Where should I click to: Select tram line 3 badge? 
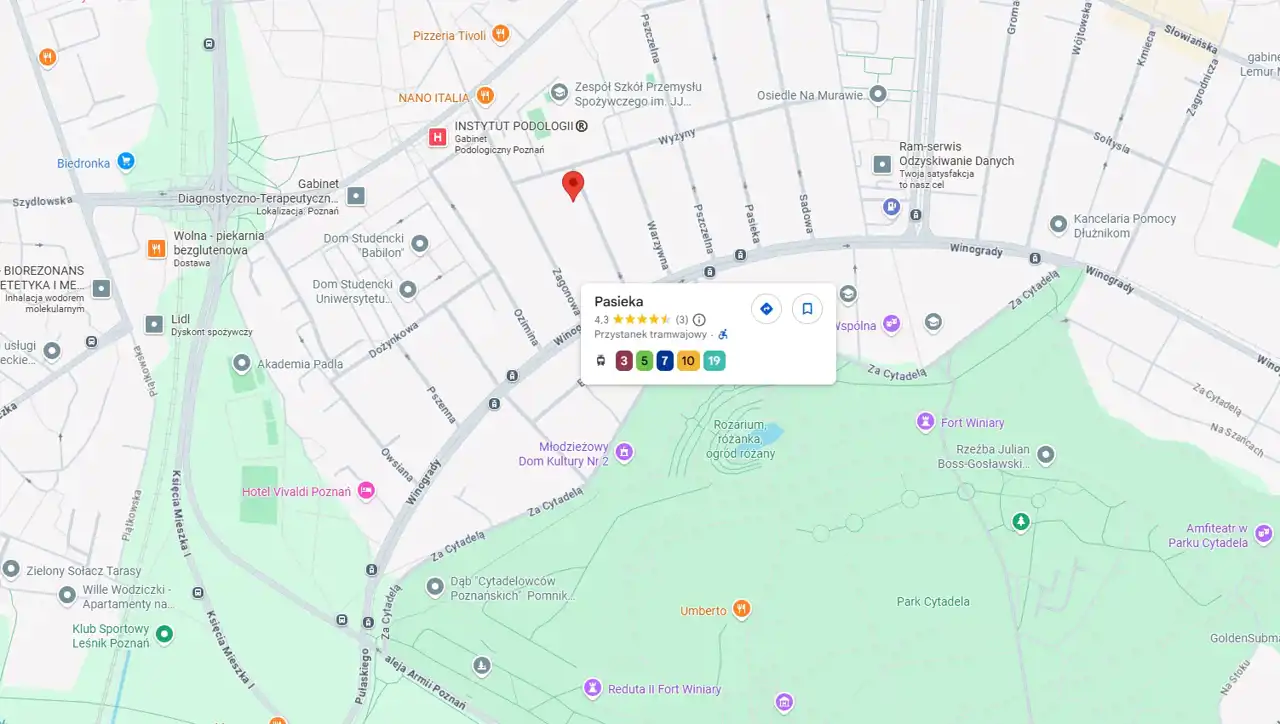click(x=624, y=361)
